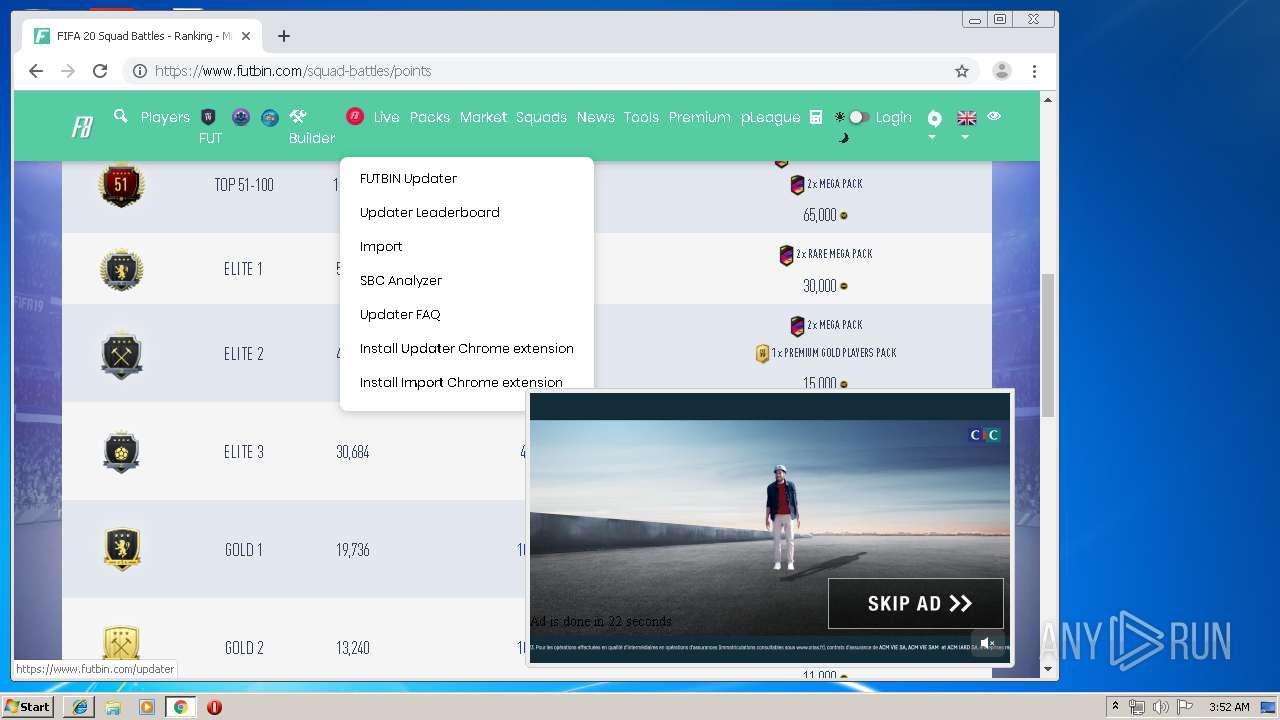The height and width of the screenshot is (720, 1280).
Task: Open the Builder tools icon
Action: click(298, 116)
